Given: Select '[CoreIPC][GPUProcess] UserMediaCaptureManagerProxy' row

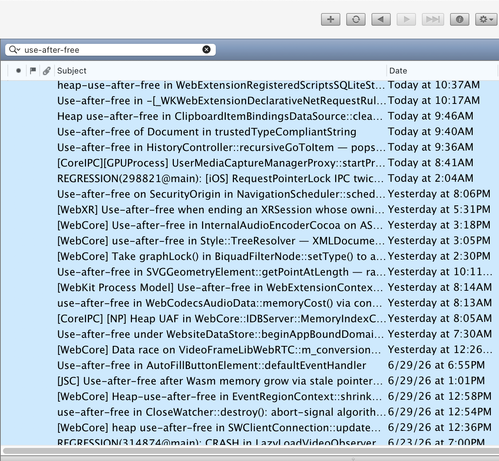Looking at the screenshot, I should 249,163.
